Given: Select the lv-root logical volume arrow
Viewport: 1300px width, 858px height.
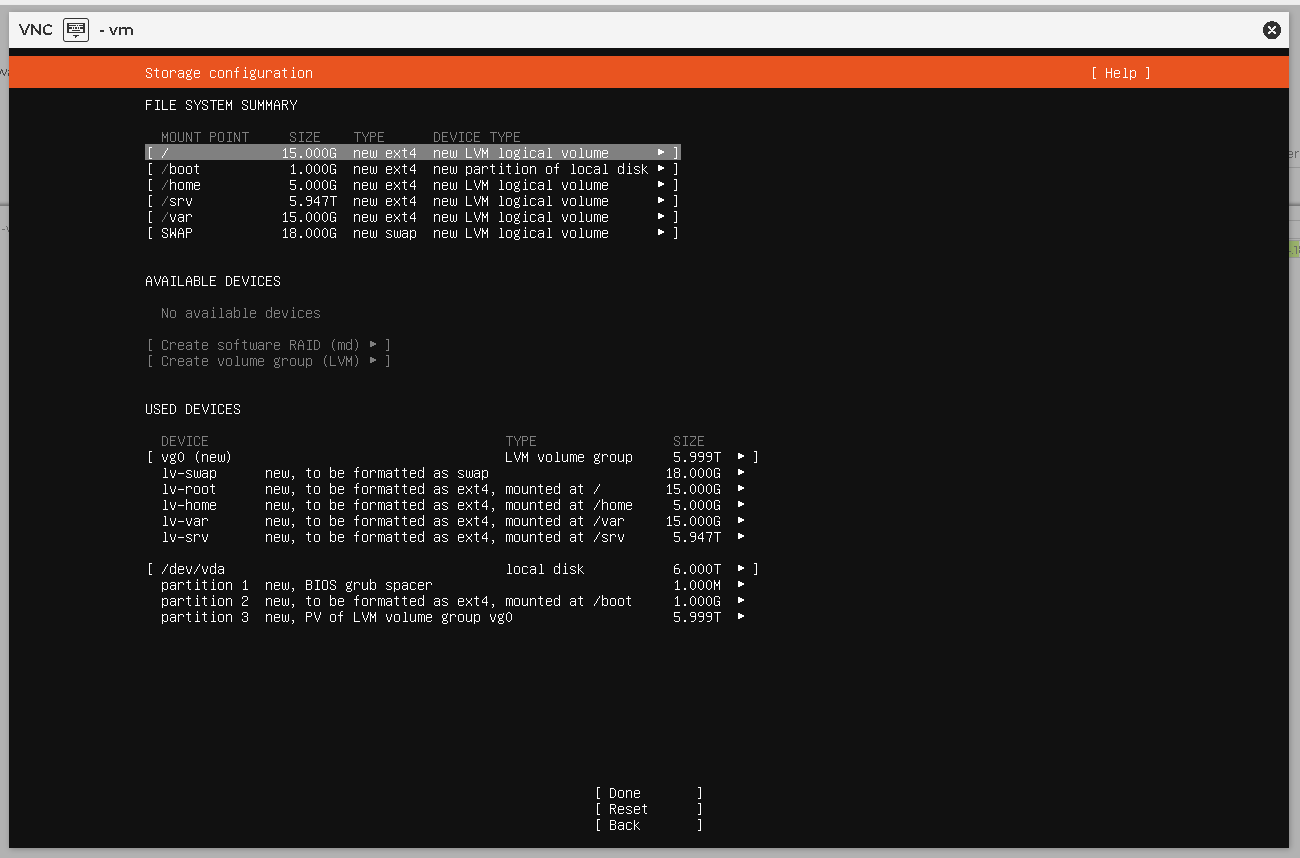Looking at the screenshot, I should point(741,489).
